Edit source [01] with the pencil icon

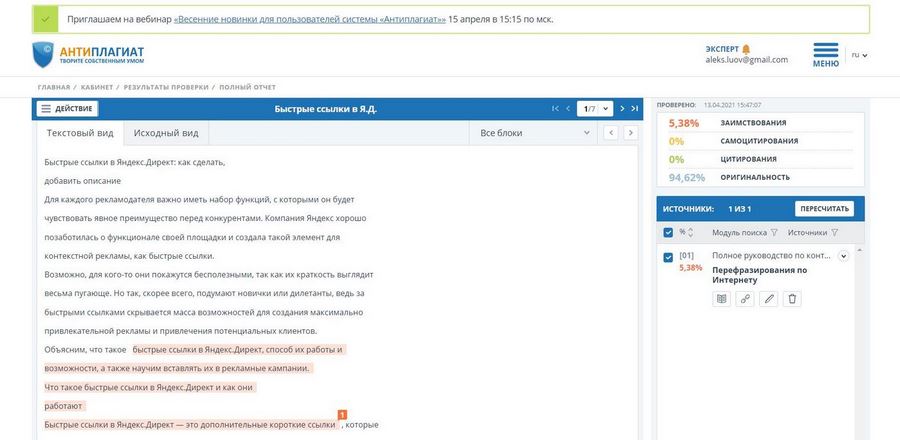(769, 299)
